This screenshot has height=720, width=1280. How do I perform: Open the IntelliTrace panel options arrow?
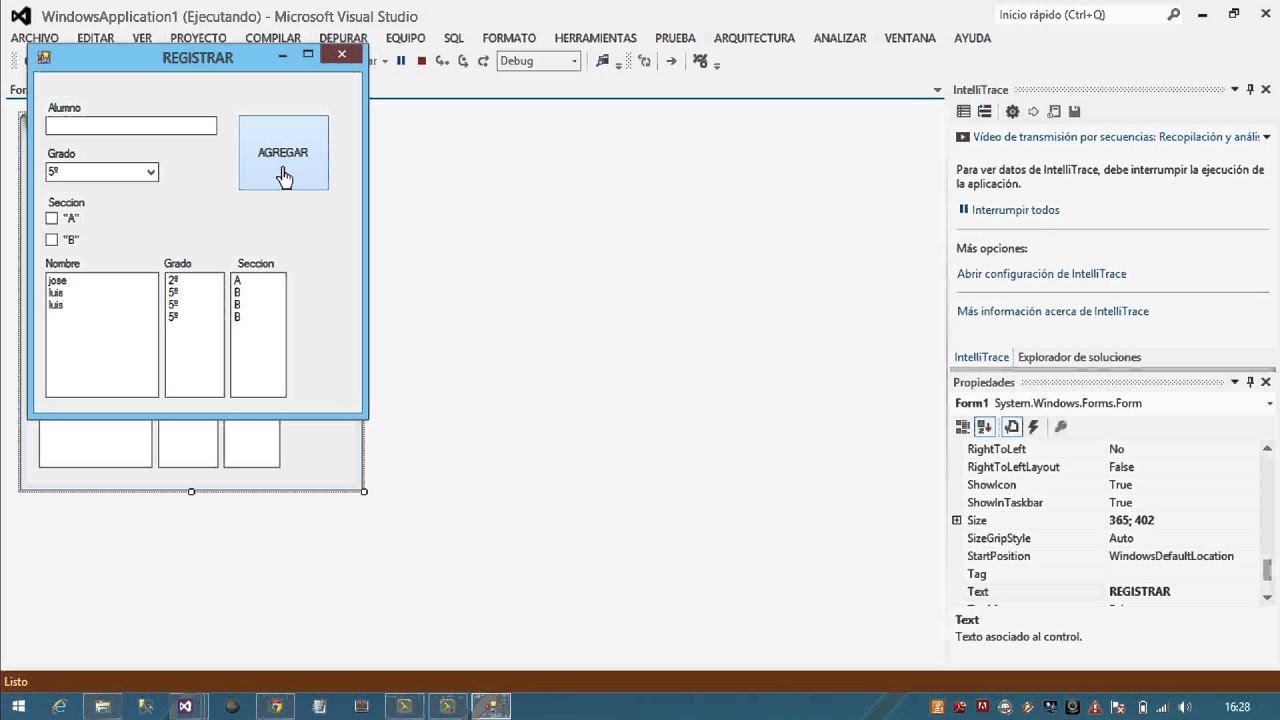(x=1235, y=90)
